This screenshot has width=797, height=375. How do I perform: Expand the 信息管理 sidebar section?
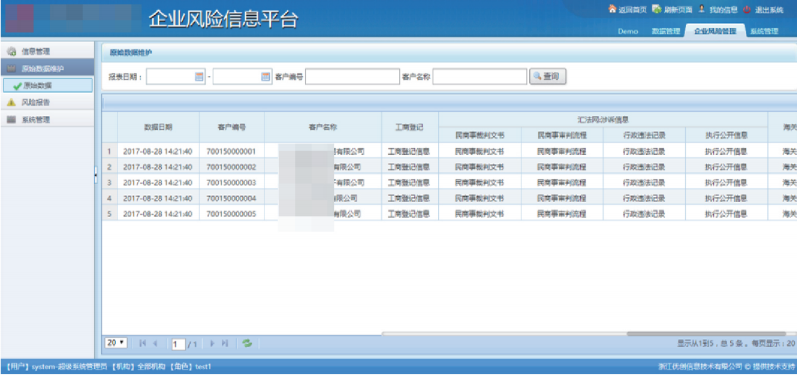[47, 51]
